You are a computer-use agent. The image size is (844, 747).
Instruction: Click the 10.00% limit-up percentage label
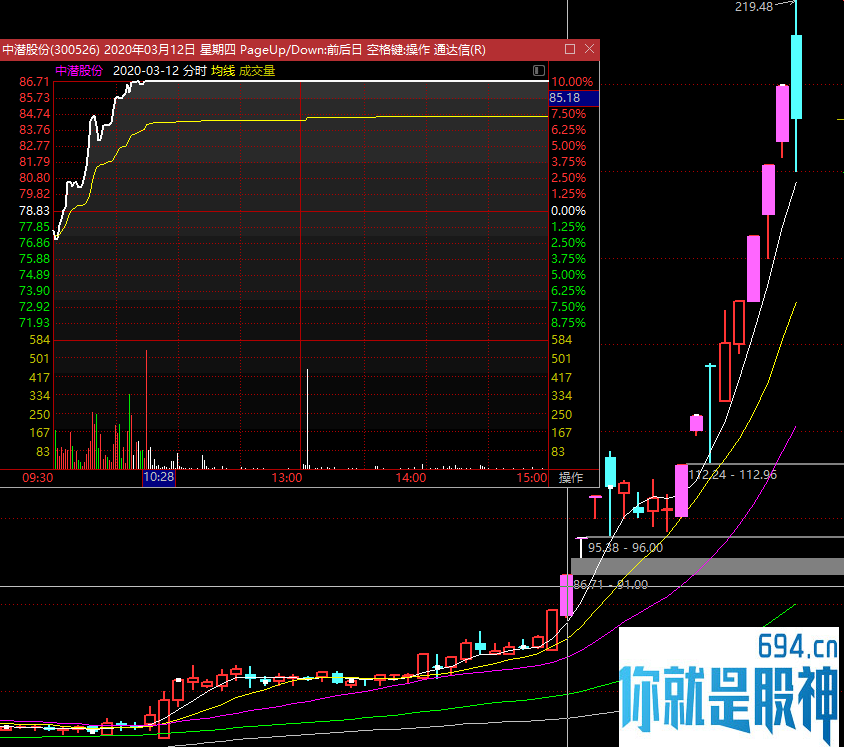coord(572,82)
